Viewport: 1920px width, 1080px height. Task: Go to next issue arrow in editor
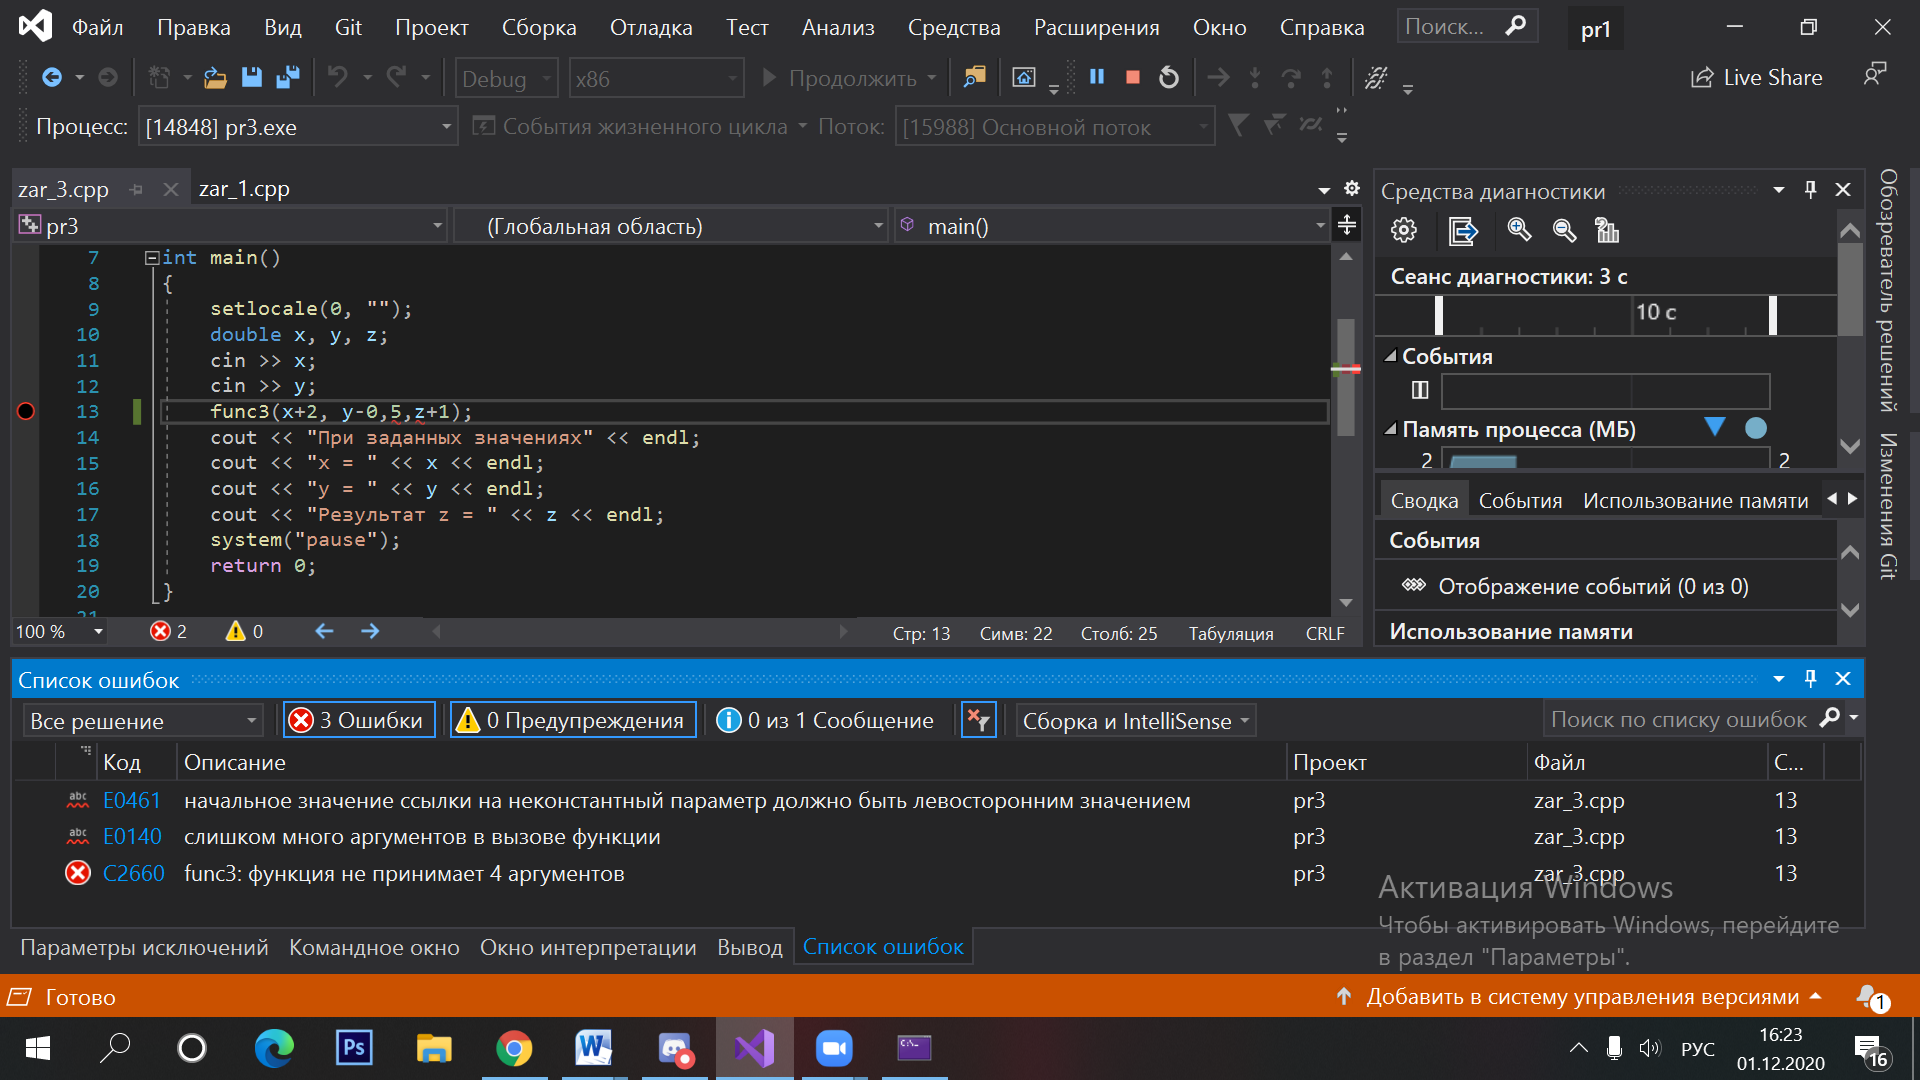coord(370,631)
